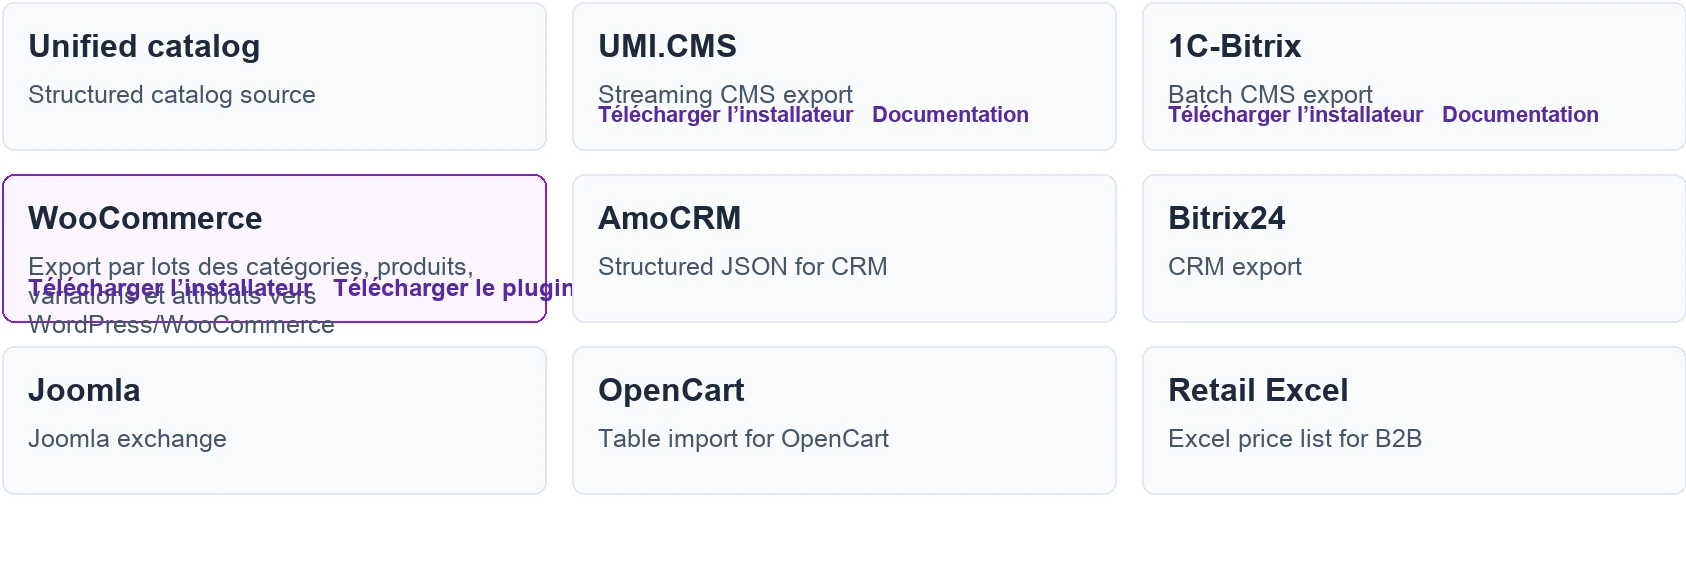The height and width of the screenshot is (588, 1686).
Task: Open UMI.CMS Documentation link
Action: coord(950,116)
